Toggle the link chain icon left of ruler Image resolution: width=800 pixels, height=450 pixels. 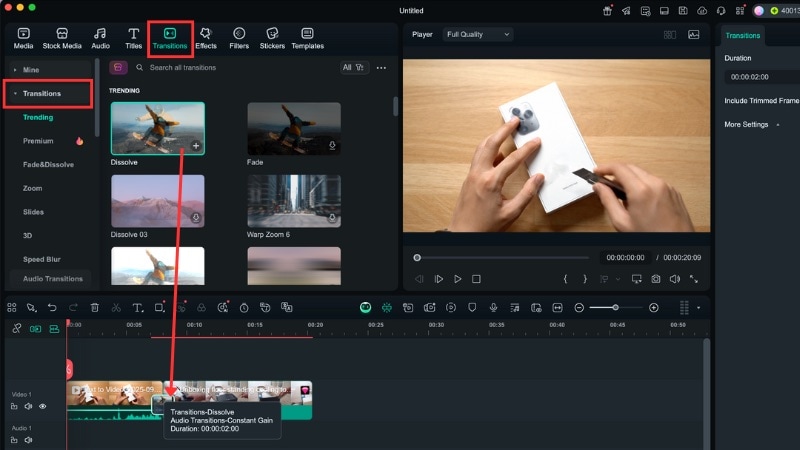coord(17,329)
